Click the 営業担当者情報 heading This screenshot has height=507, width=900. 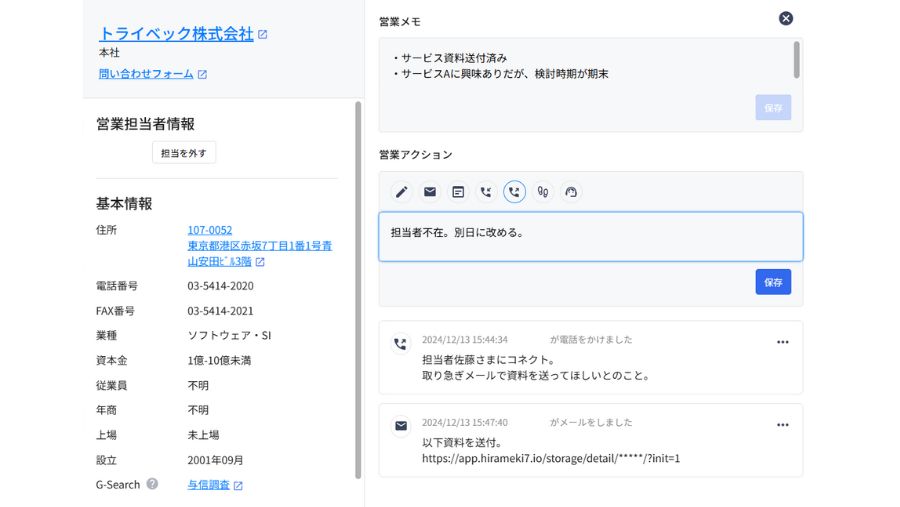point(145,124)
